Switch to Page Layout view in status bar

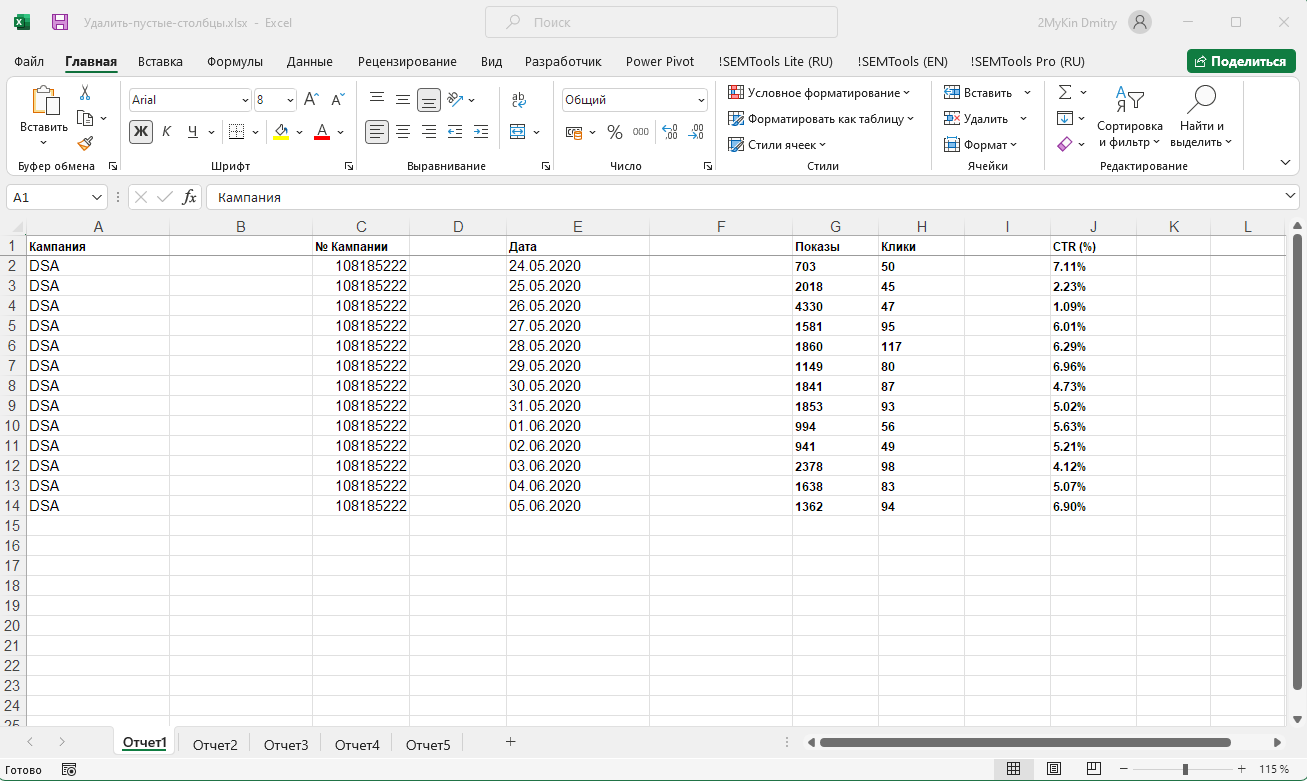pos(1053,769)
